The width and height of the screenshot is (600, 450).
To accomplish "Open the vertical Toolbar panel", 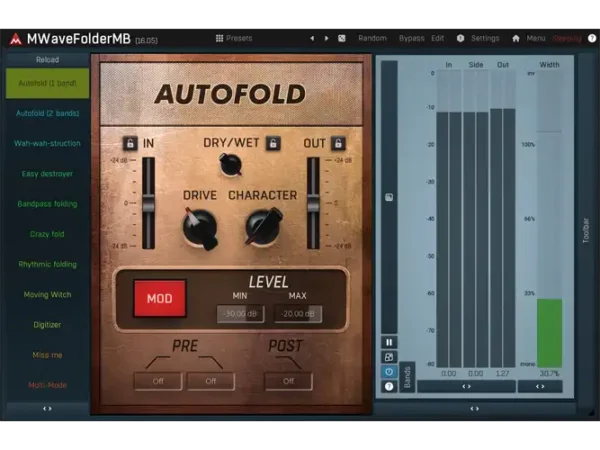I will [586, 230].
